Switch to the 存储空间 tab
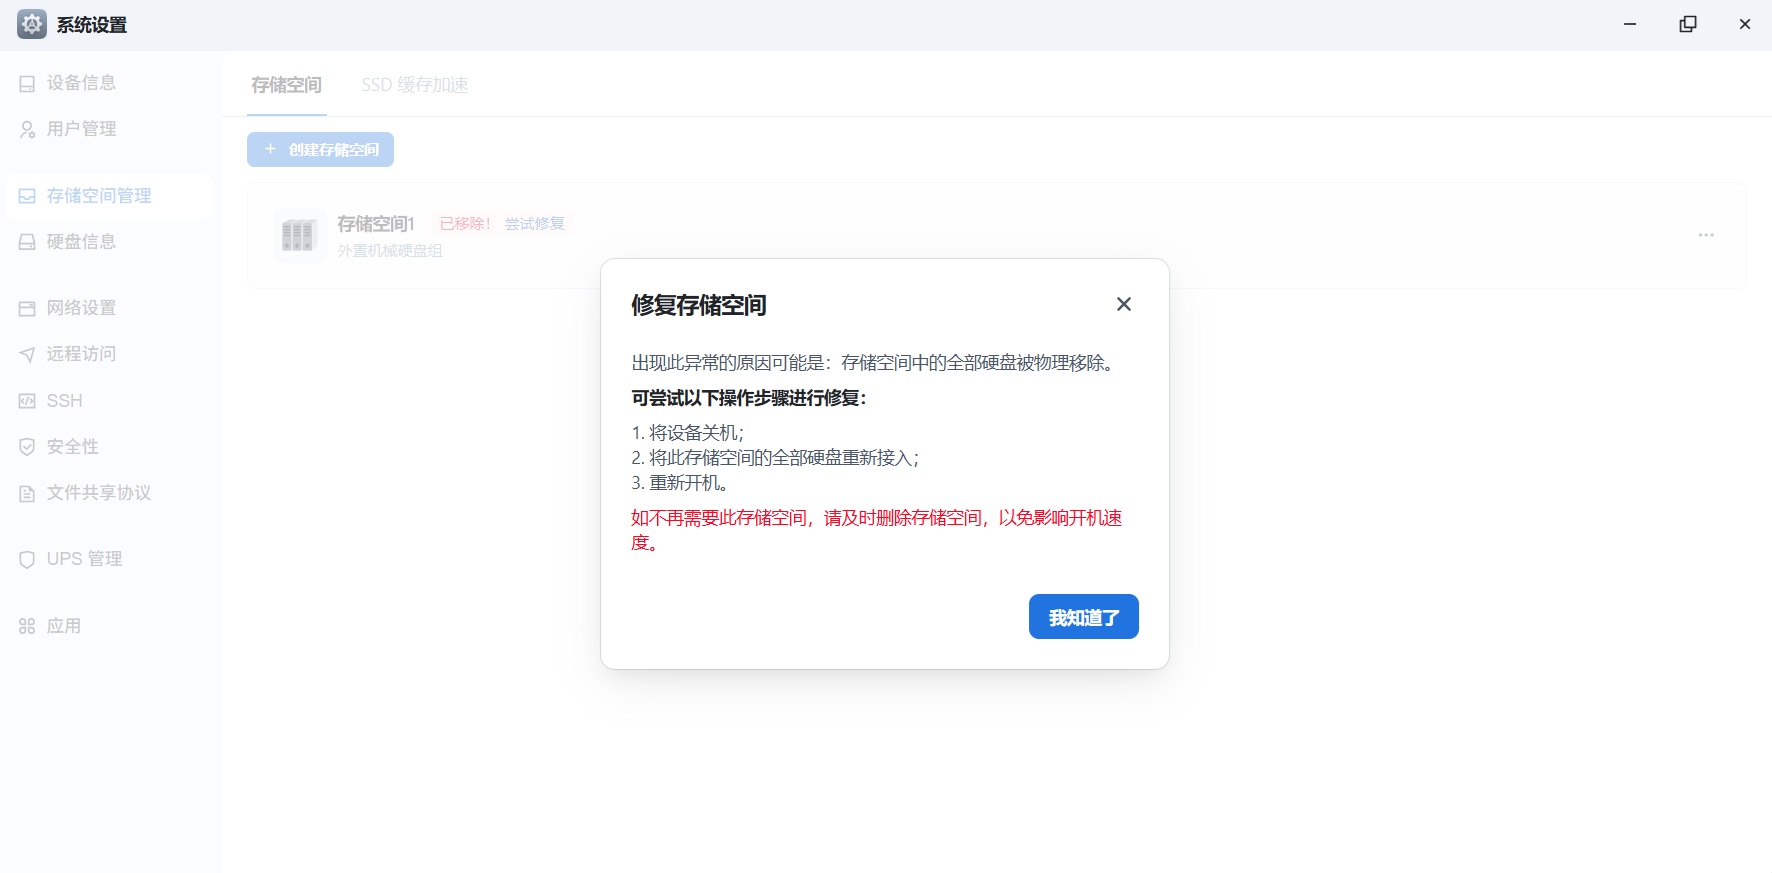This screenshot has width=1772, height=873. click(x=286, y=85)
